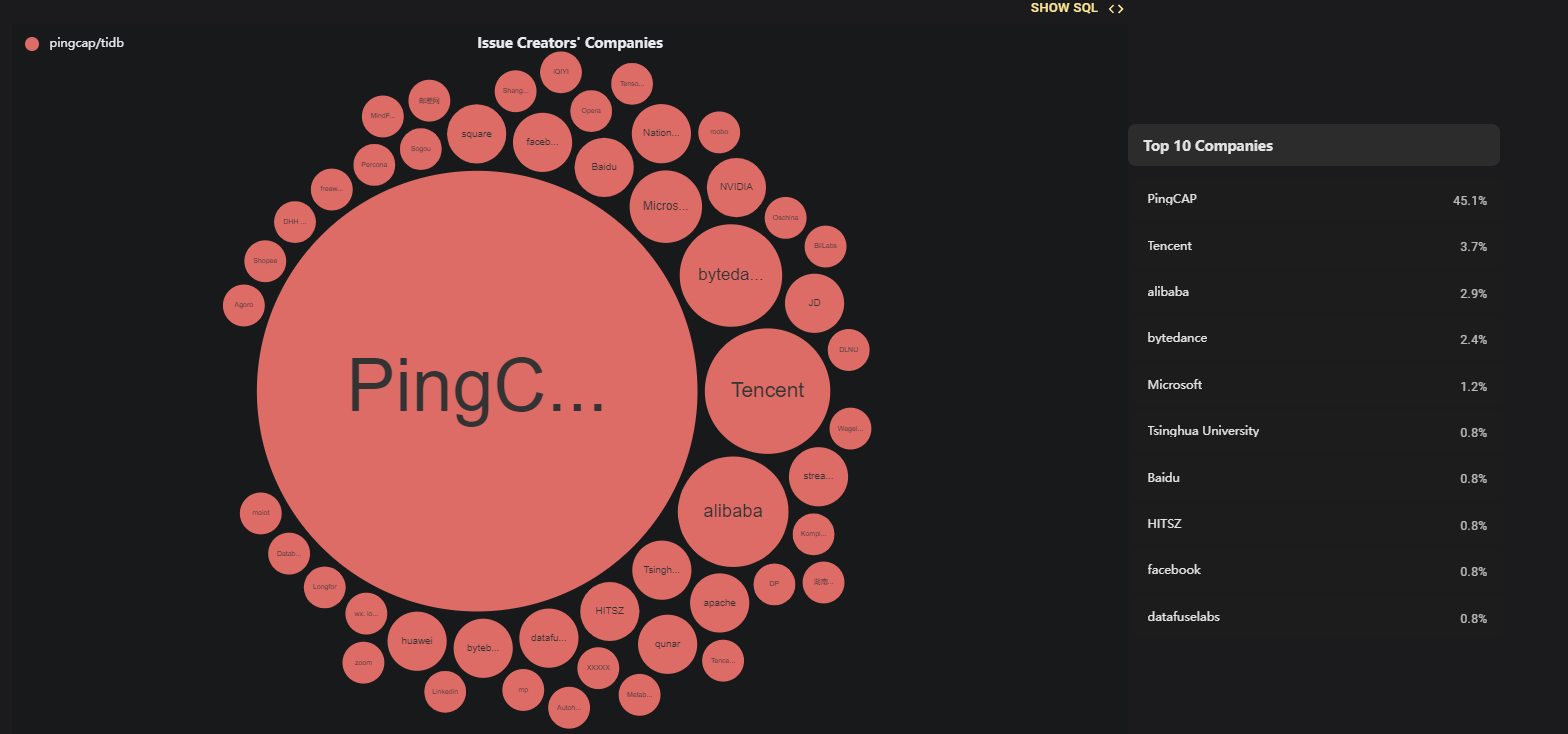Select the alibaba bubble

[732, 511]
